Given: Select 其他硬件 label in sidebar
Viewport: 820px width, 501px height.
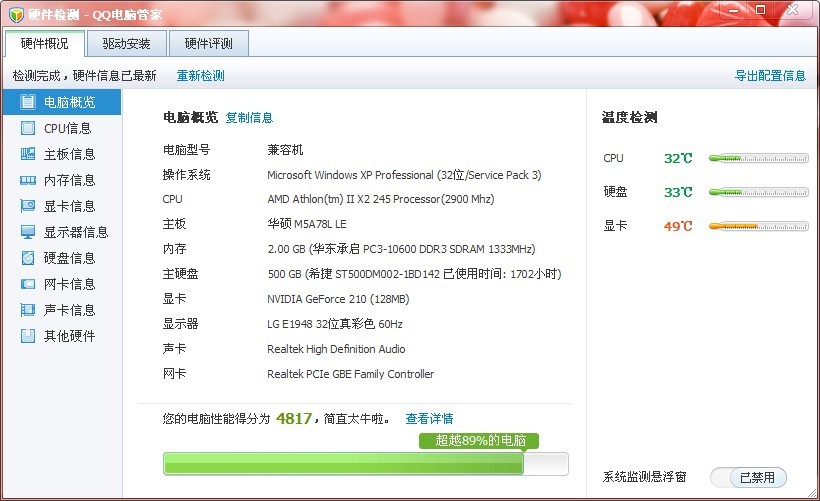Looking at the screenshot, I should [70, 336].
